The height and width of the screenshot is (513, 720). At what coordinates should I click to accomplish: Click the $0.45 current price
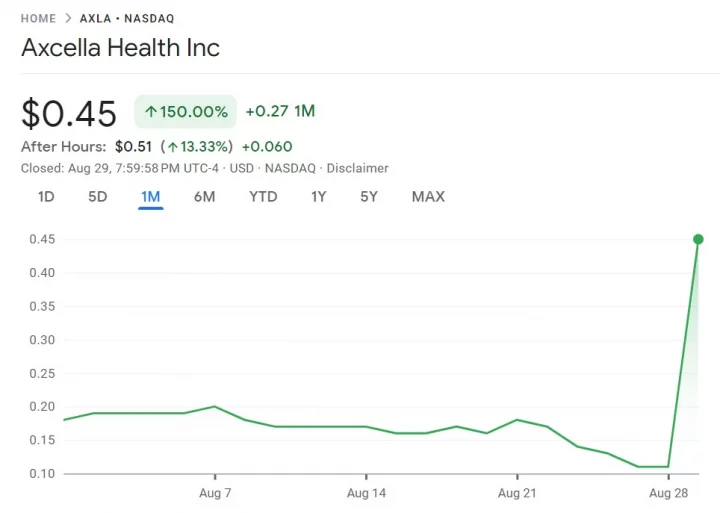click(x=69, y=113)
